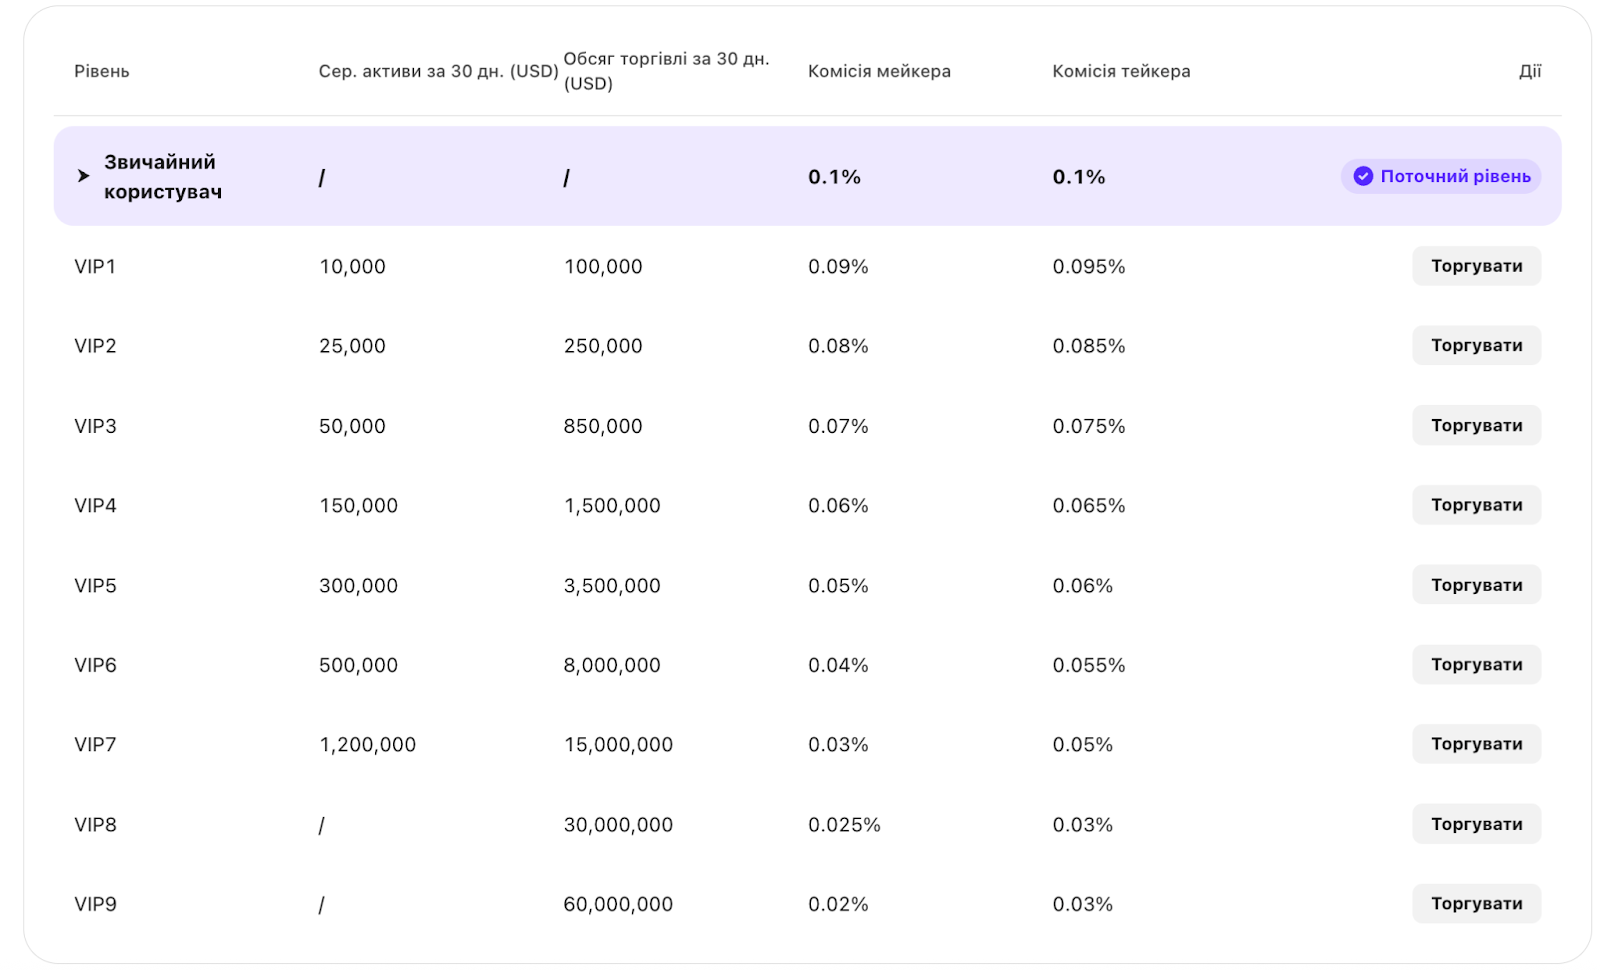Click the 60,000,000 trading volume for VIP9
Screen dimensions: 1600x970
(x=618, y=904)
